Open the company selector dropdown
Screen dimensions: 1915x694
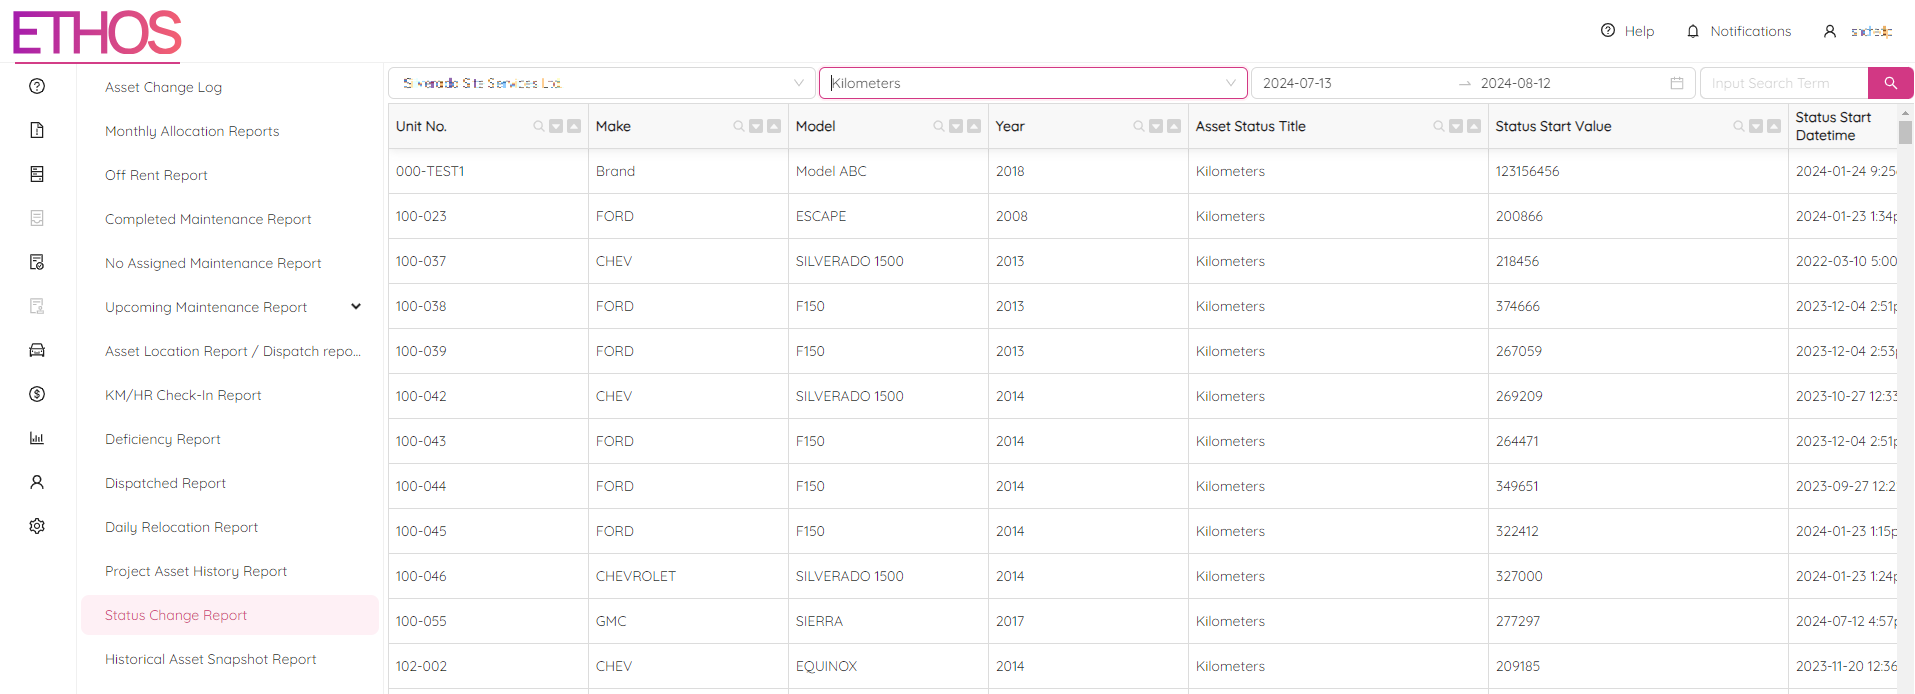(x=602, y=83)
